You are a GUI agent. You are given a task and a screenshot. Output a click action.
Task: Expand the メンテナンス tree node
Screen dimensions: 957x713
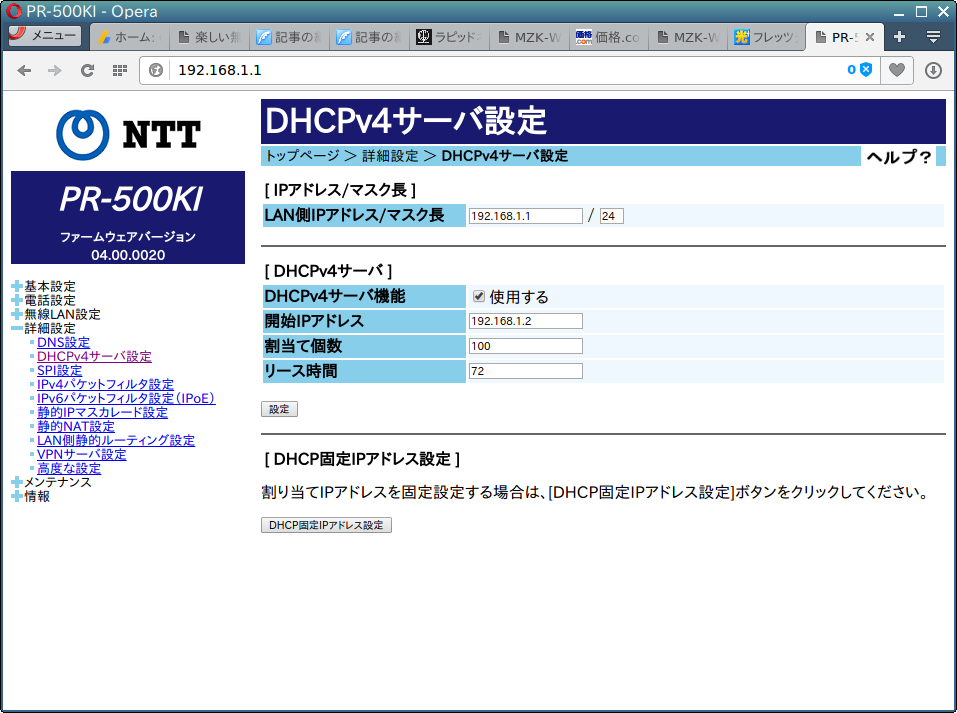click(x=16, y=482)
